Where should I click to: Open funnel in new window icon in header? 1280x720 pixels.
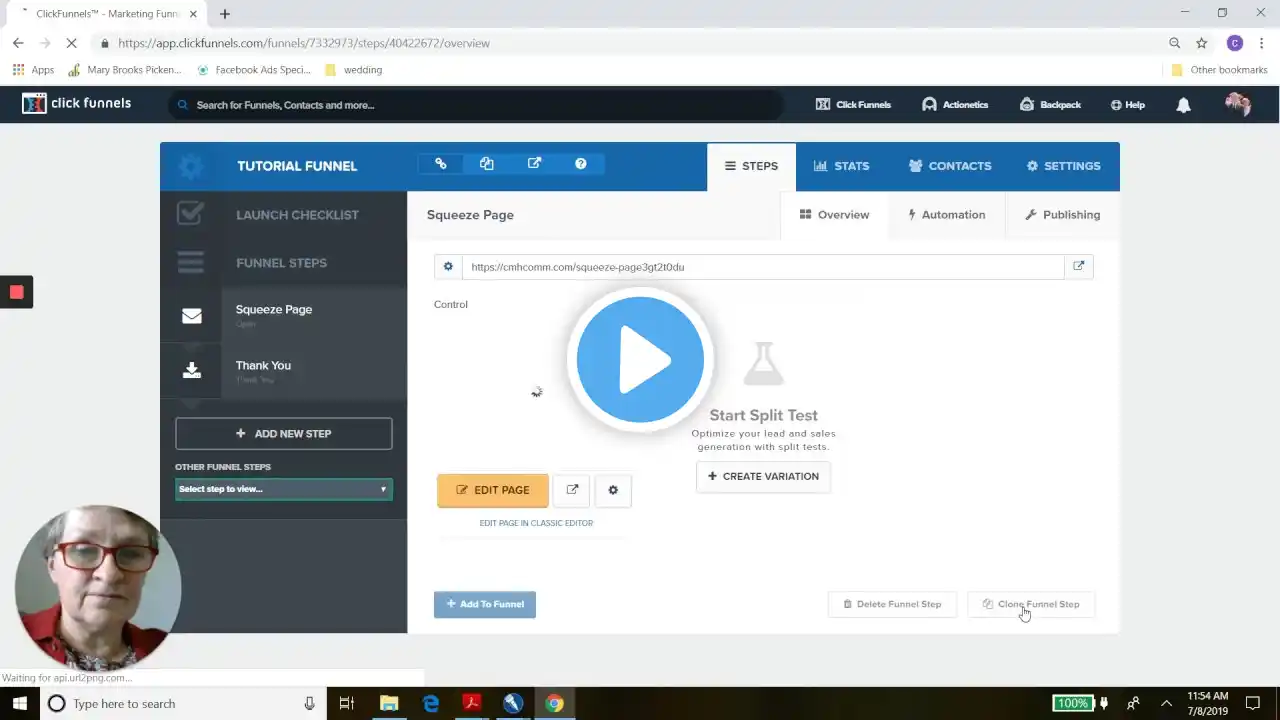click(x=534, y=164)
